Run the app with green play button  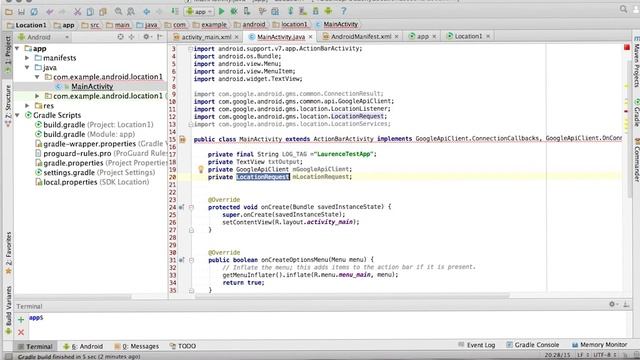pyautogui.click(x=222, y=11)
